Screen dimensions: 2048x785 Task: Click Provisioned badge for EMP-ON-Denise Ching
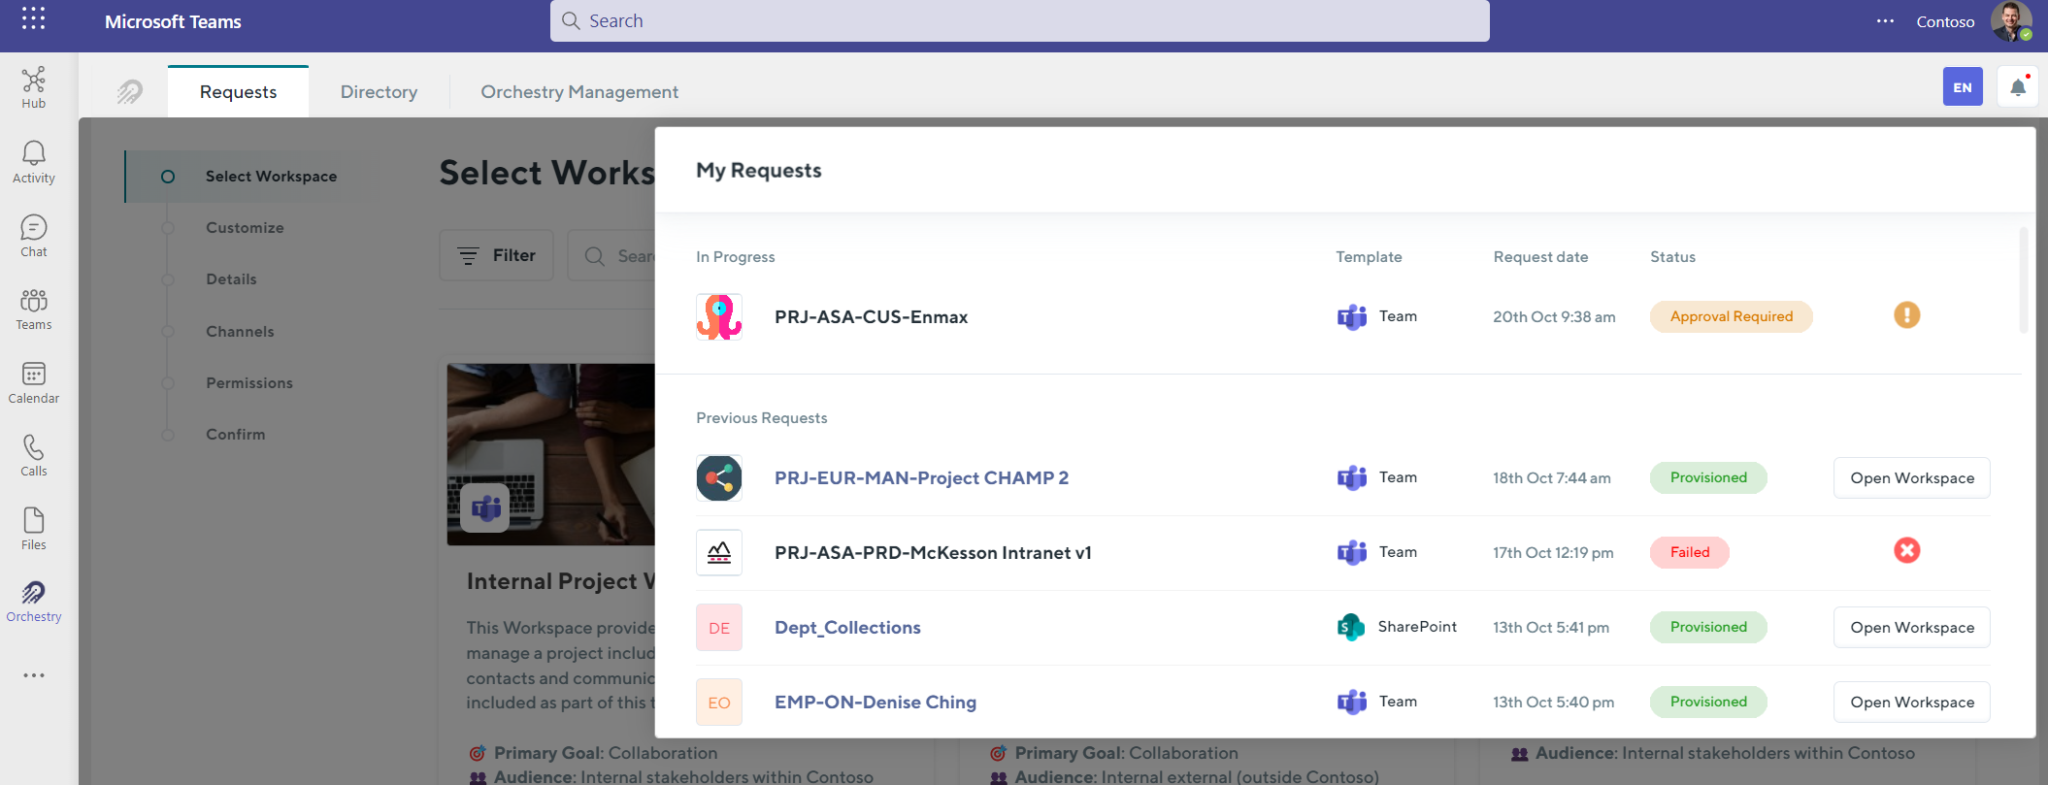tap(1708, 701)
